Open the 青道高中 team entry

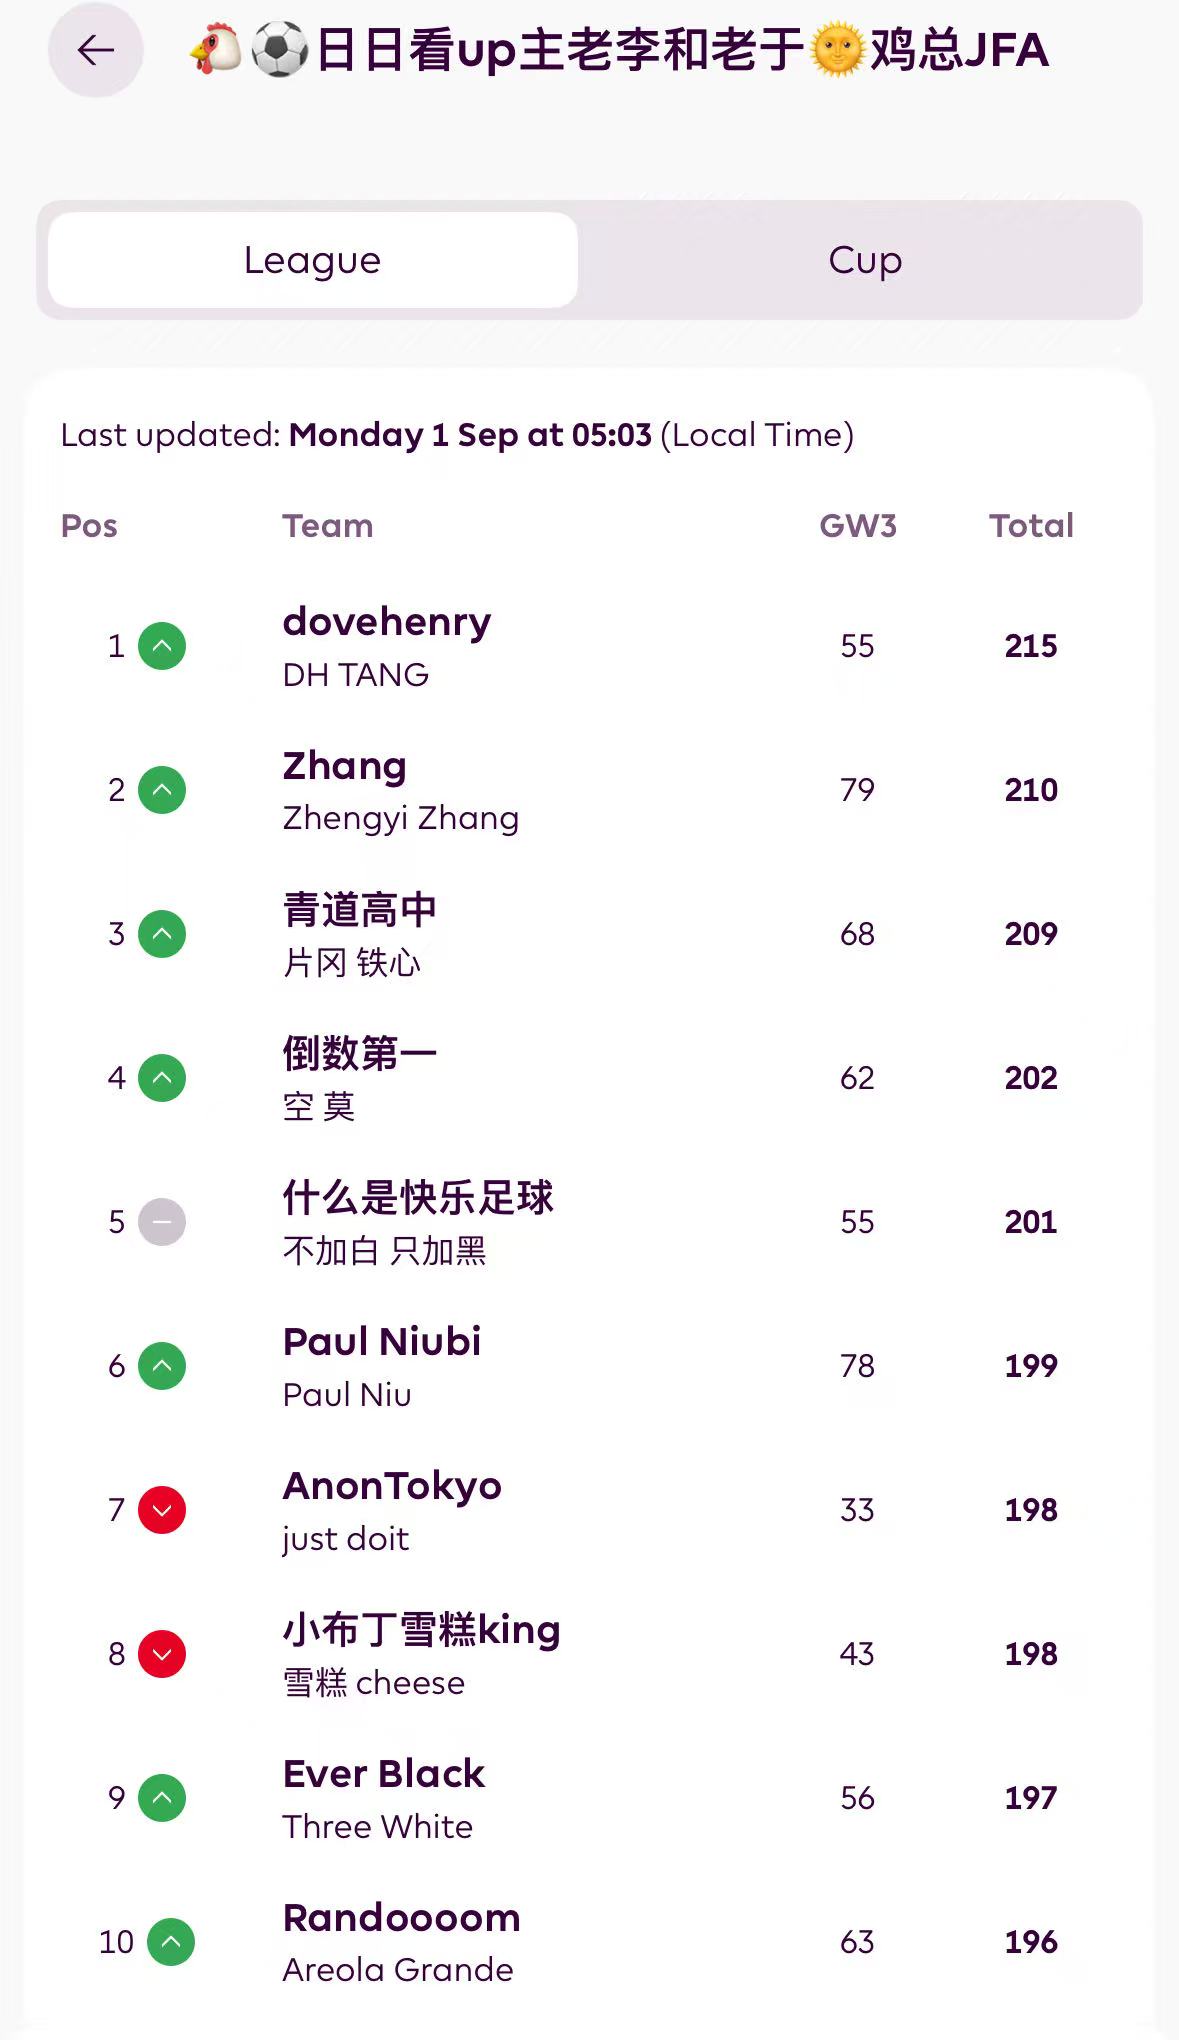(x=360, y=910)
